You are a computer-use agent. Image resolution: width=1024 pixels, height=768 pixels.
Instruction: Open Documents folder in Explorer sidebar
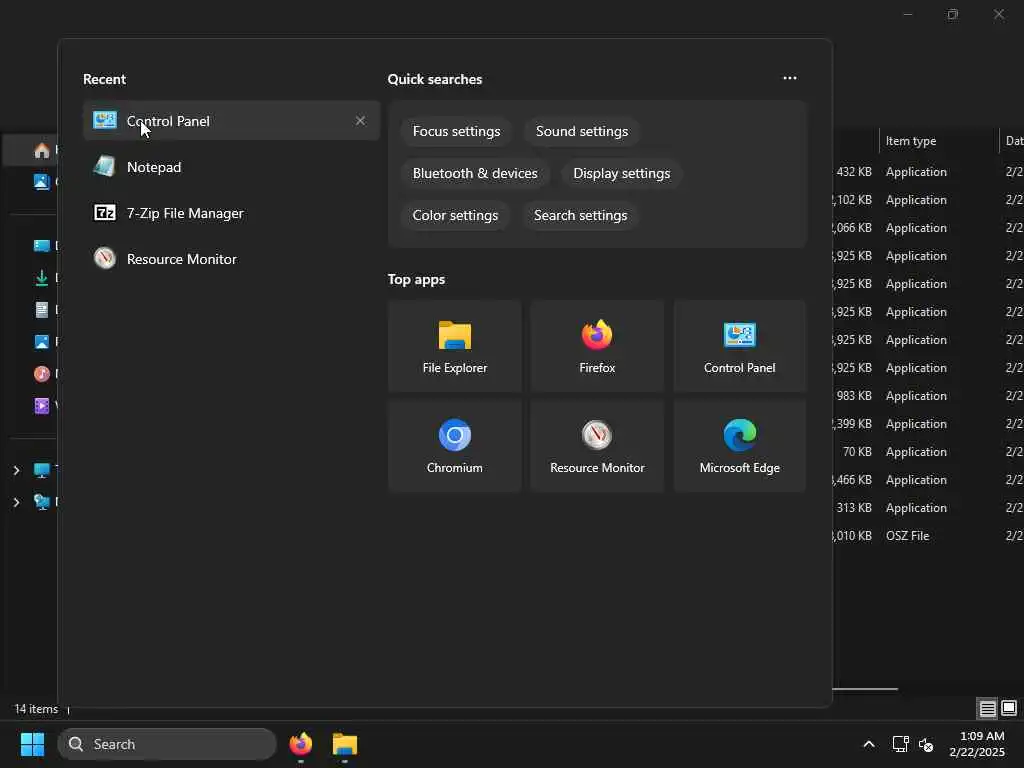click(x=42, y=310)
